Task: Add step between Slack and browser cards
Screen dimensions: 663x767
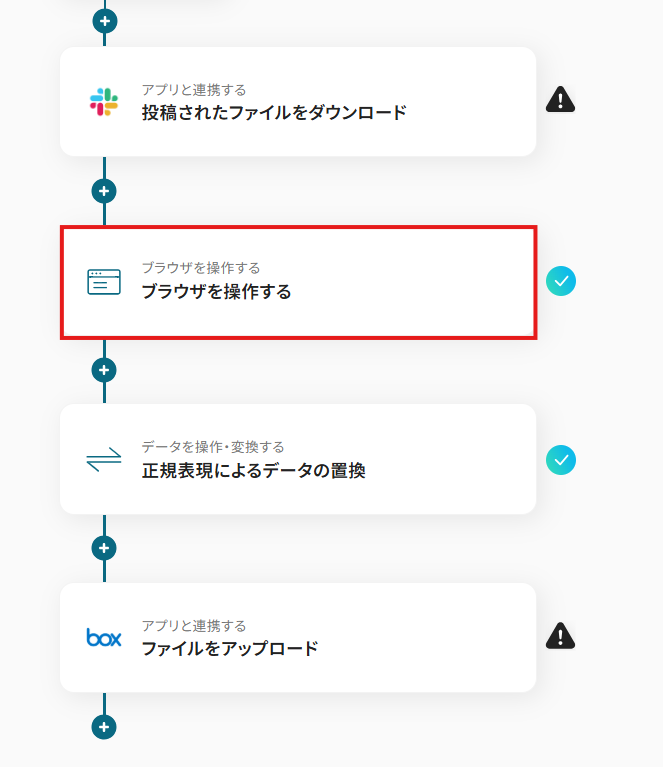Action: pos(104,191)
